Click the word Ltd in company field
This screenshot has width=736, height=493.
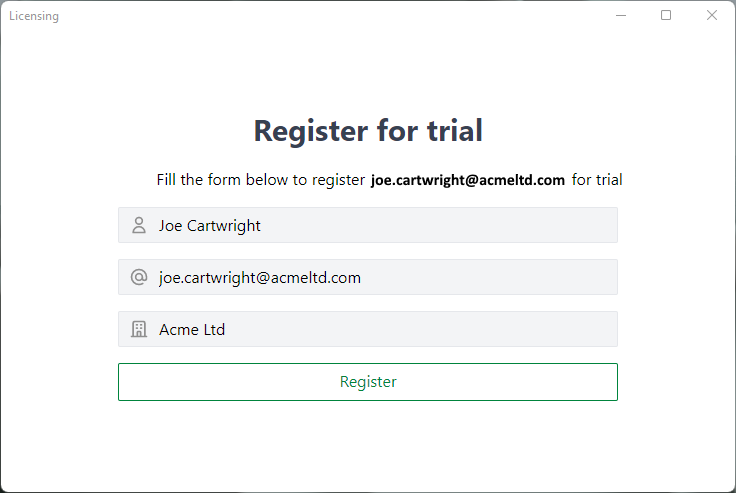[x=214, y=330]
